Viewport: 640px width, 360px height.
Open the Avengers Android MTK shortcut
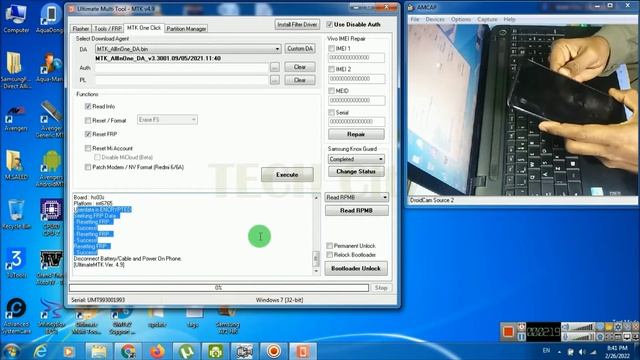51,168
